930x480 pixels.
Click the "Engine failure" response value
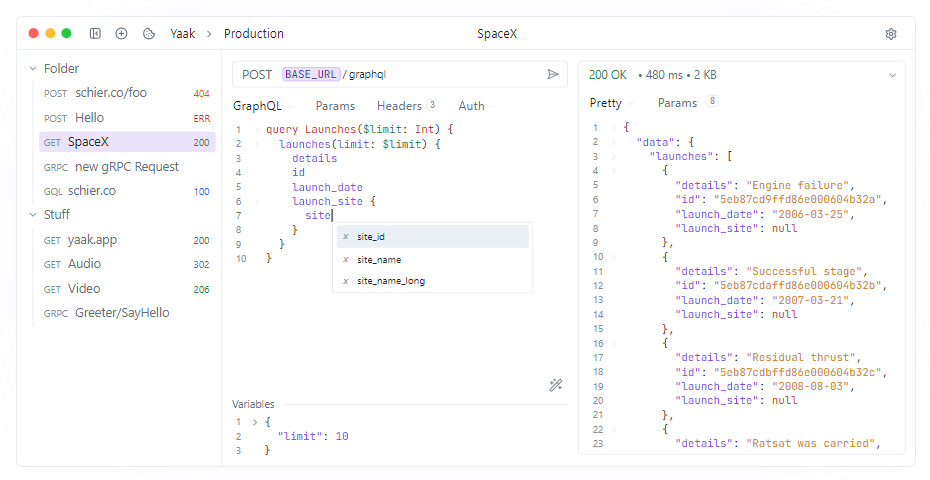pos(800,185)
